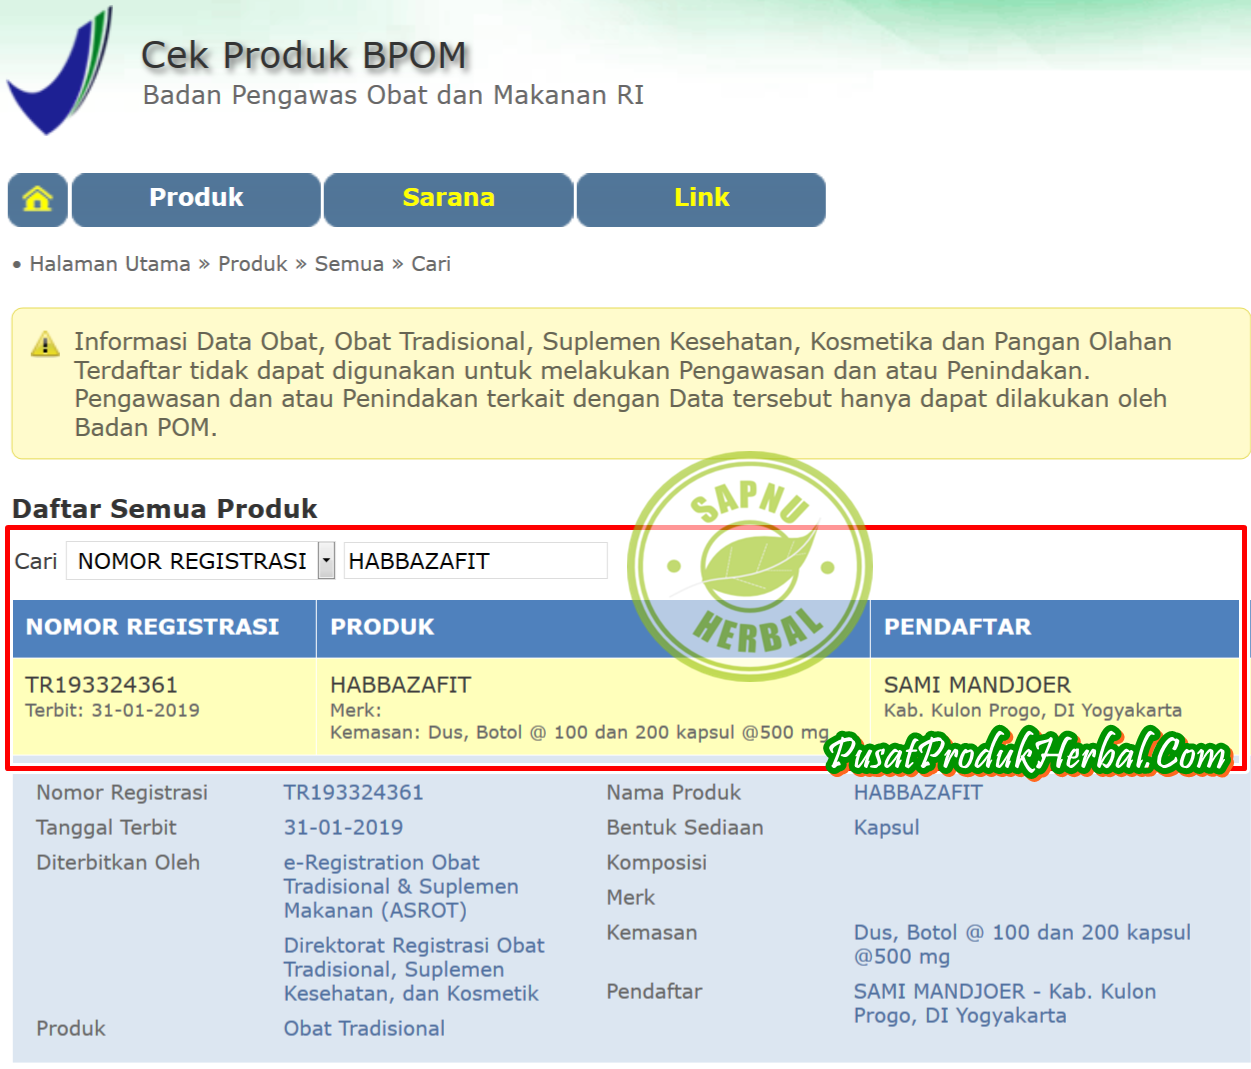Click the Diterbitkan Oleh label

click(x=118, y=863)
